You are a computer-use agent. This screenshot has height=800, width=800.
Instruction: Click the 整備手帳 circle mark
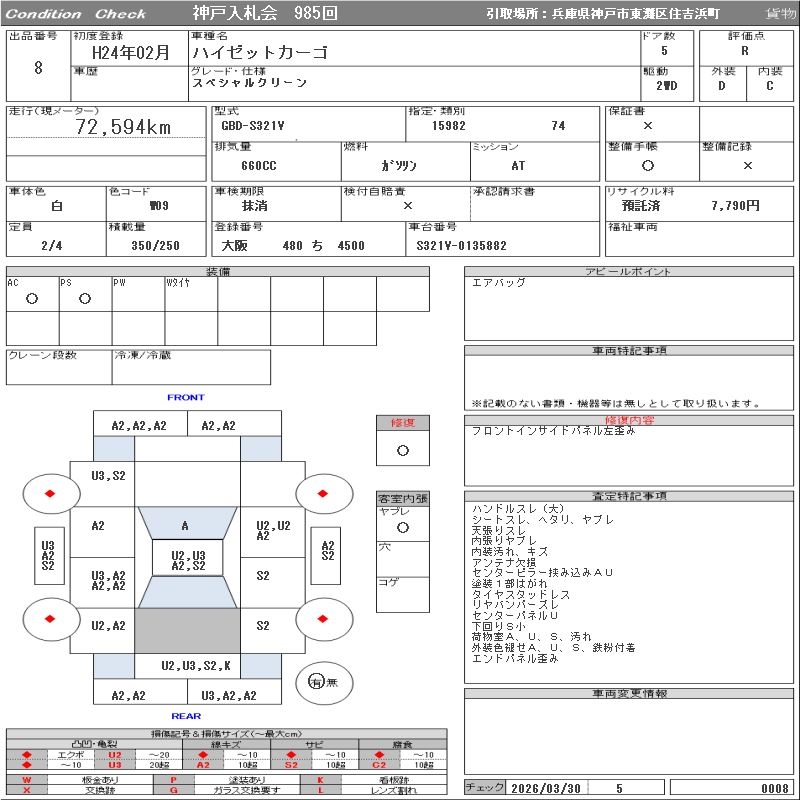tap(648, 166)
